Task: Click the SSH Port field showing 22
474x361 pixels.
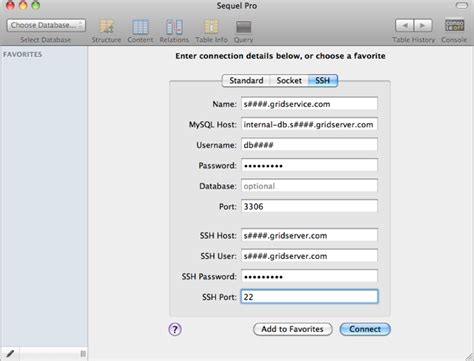Action: 309,297
